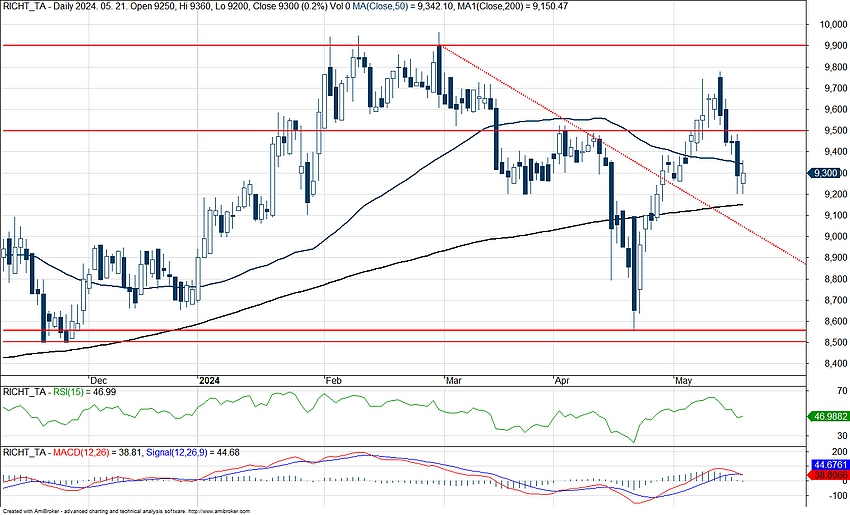Click the RSI 30 level label

(842, 435)
